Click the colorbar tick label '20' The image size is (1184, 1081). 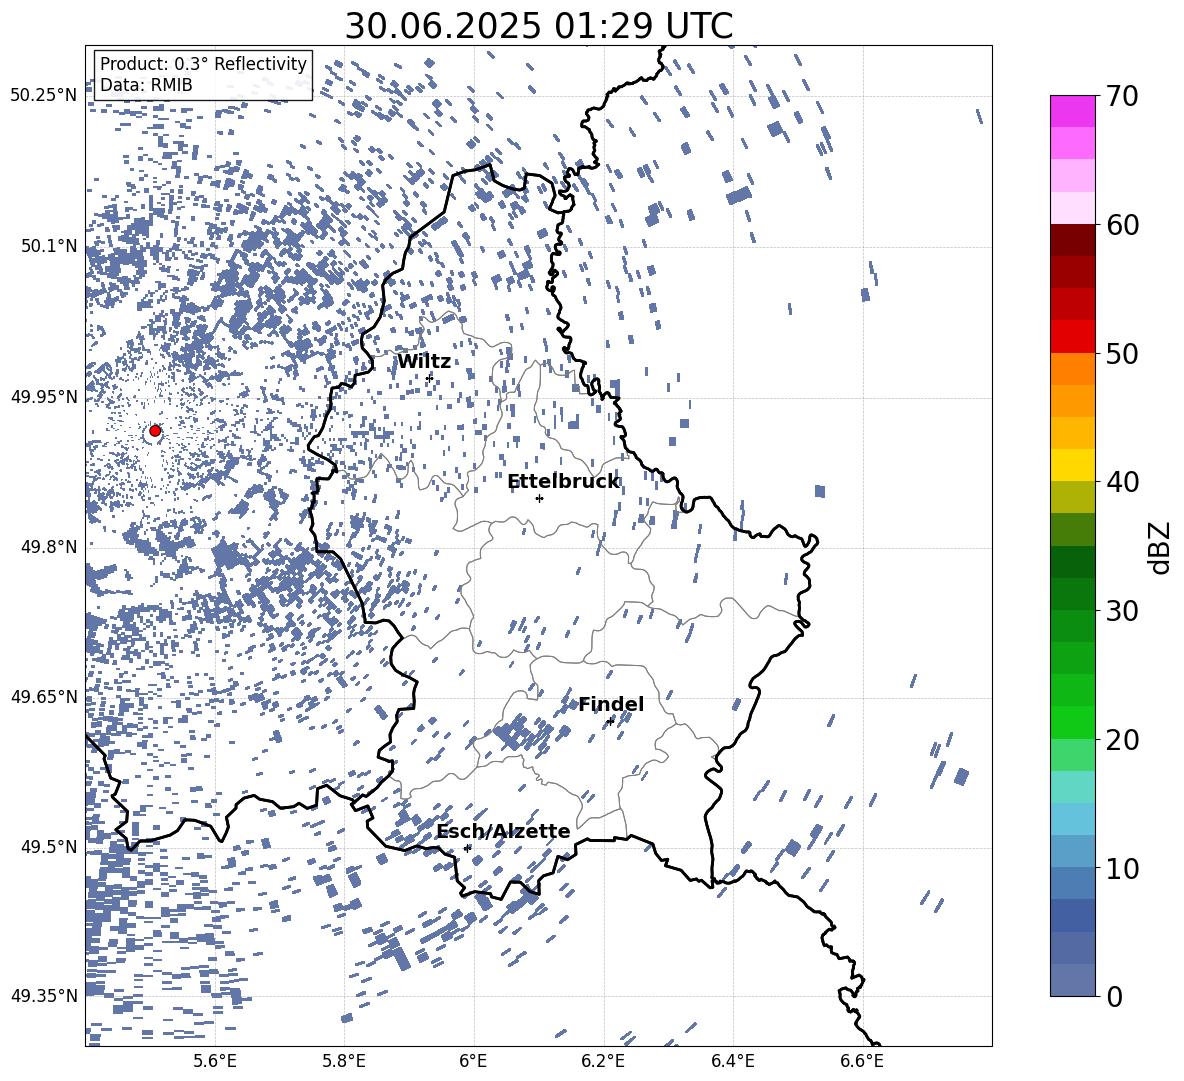(x=1122, y=739)
